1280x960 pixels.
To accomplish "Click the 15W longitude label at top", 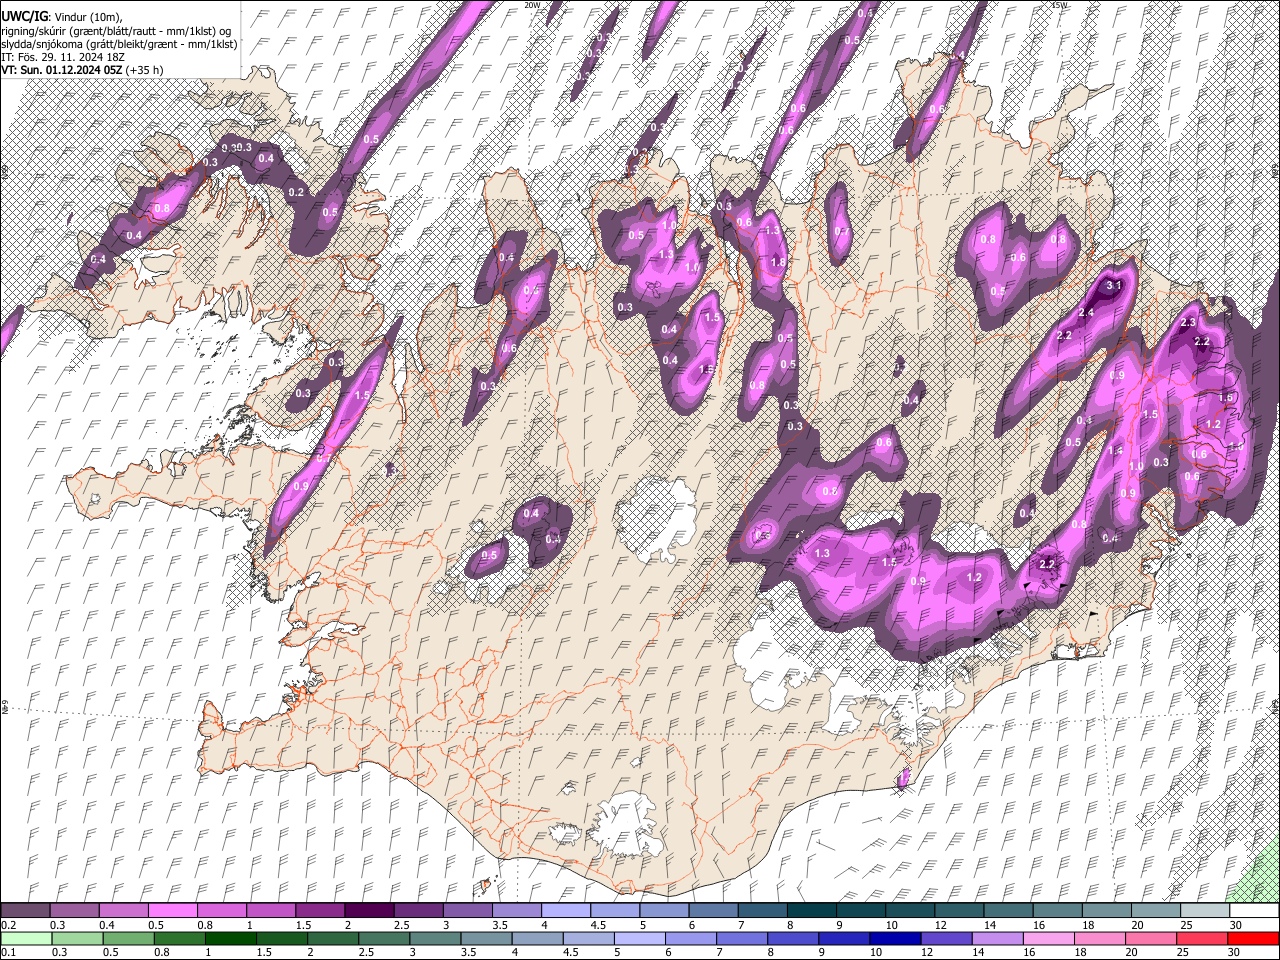I will coord(1059,5).
